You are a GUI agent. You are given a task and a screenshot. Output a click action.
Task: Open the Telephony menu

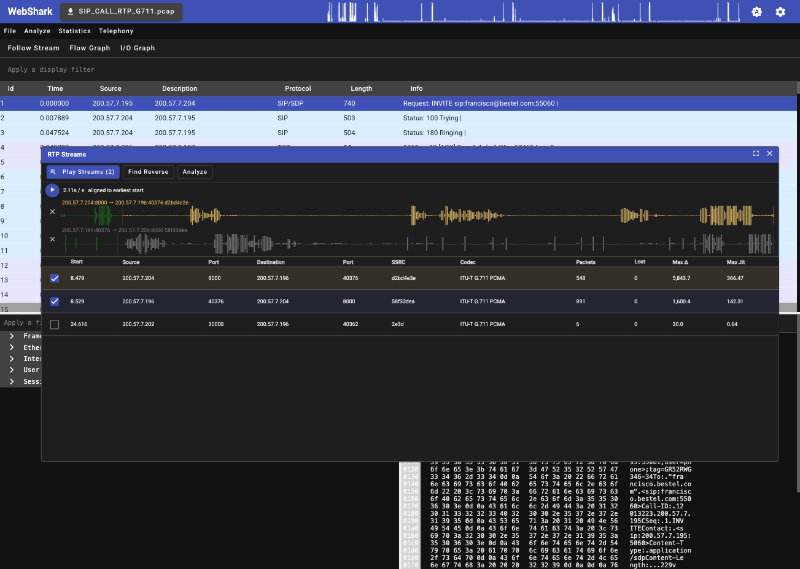tap(116, 31)
